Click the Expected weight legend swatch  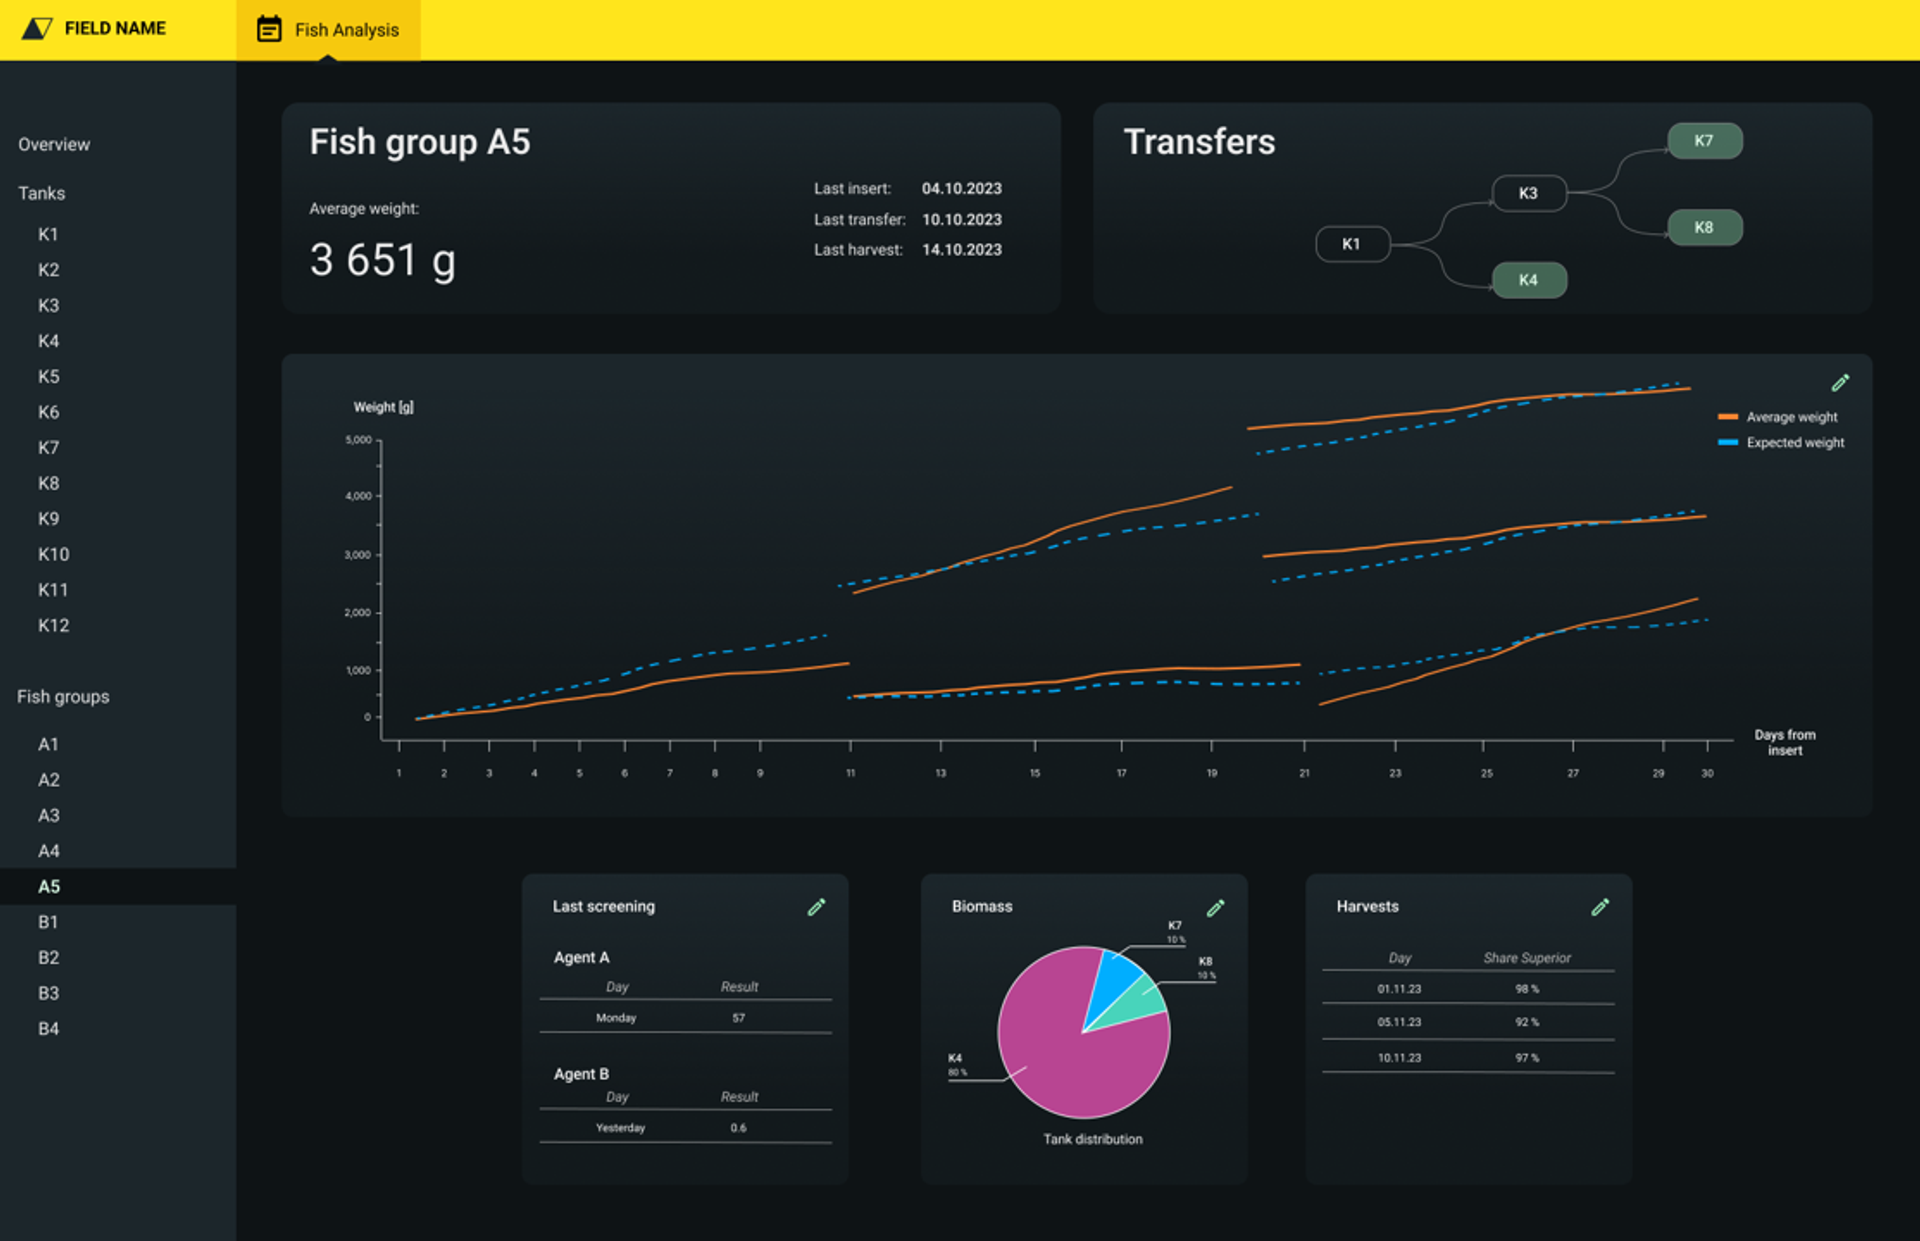tap(1728, 442)
